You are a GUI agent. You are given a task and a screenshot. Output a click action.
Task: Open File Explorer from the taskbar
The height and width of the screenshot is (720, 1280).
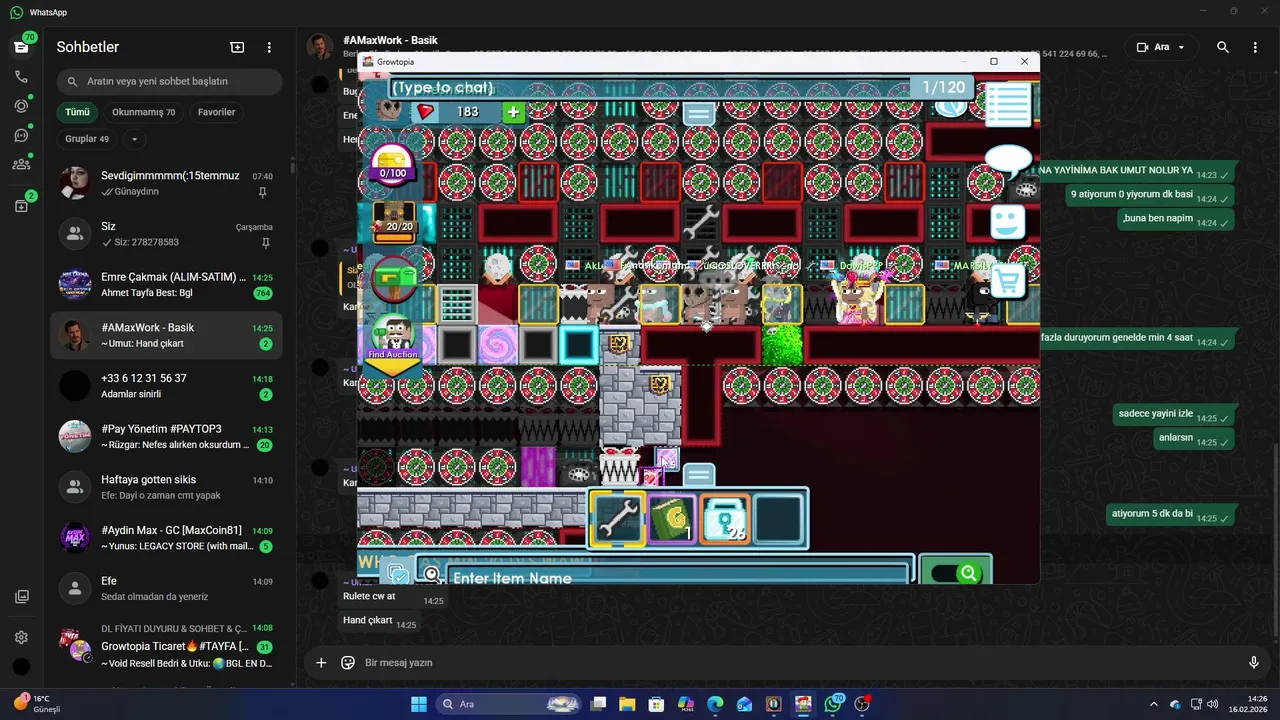627,704
